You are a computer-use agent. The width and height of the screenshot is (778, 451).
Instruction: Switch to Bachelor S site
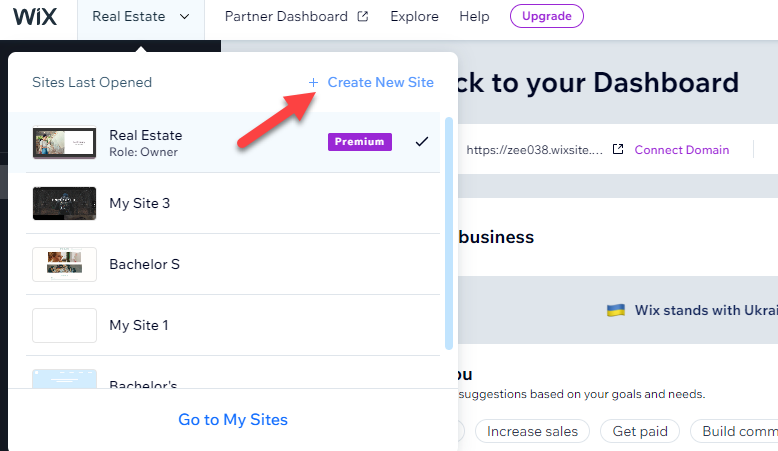(144, 264)
